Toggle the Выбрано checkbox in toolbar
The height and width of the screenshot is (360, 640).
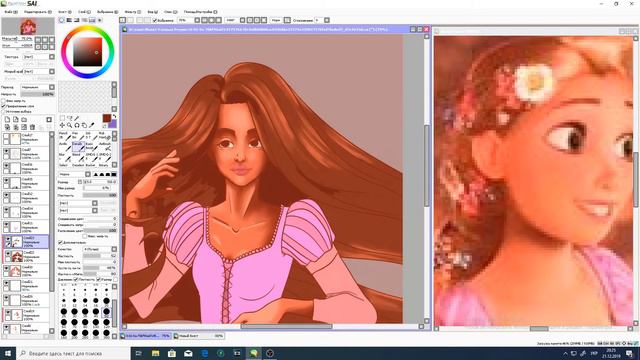tap(155, 20)
